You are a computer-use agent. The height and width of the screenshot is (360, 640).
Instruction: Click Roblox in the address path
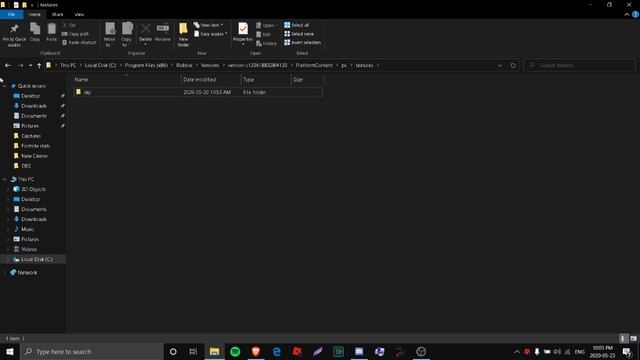184,65
